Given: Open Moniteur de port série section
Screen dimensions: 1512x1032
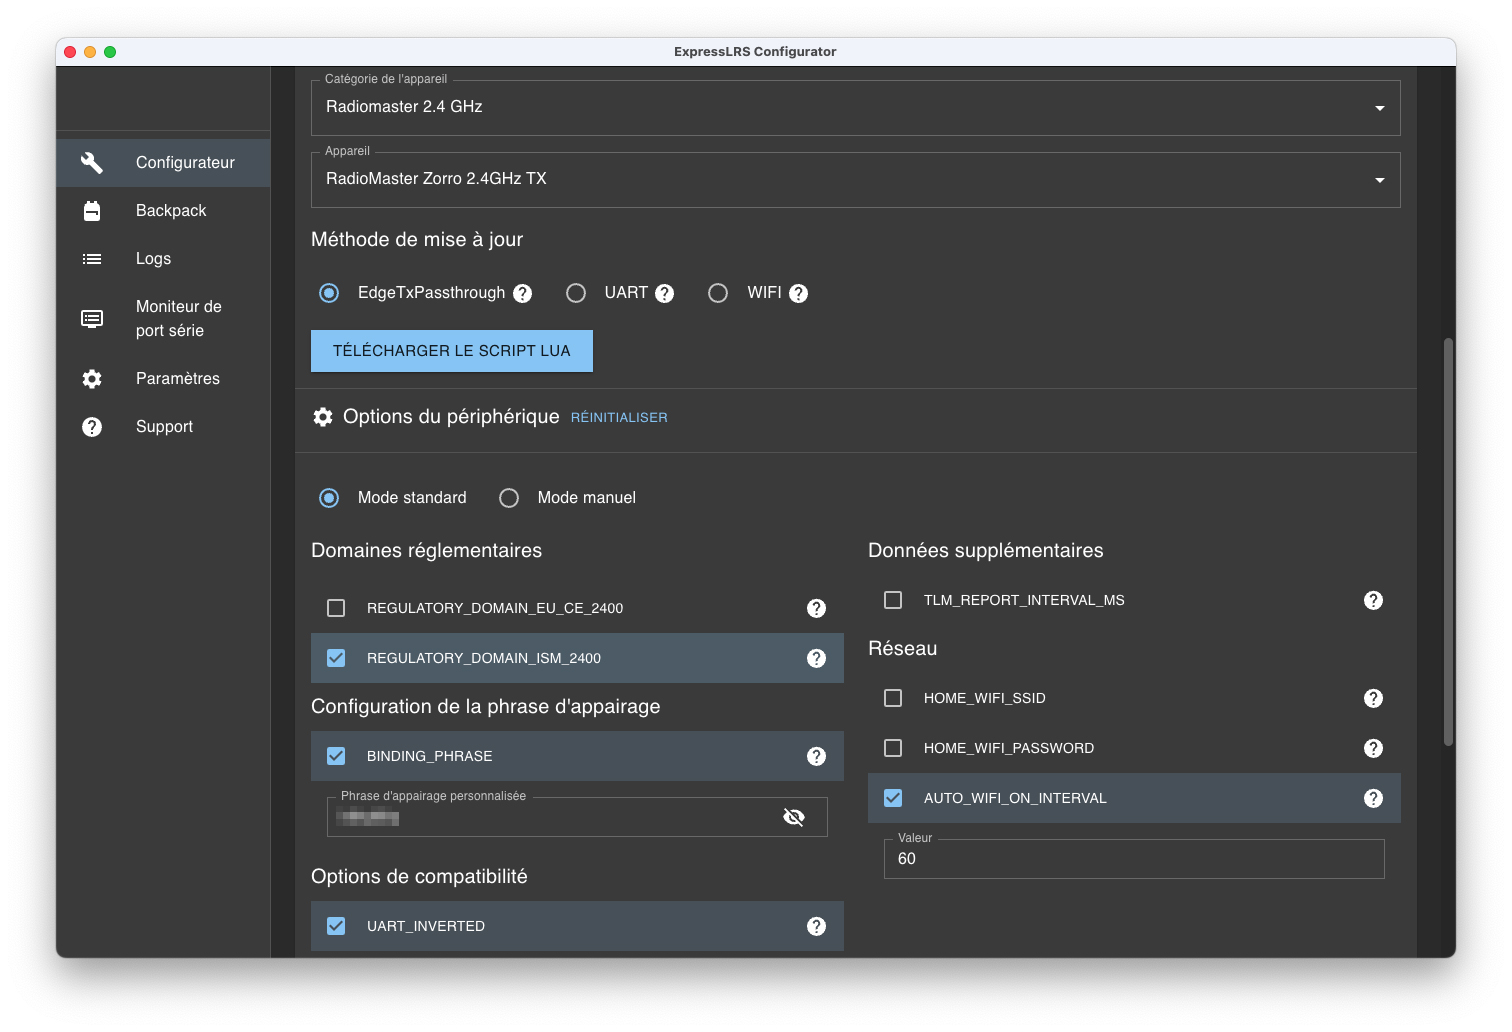Looking at the screenshot, I should pos(163,318).
